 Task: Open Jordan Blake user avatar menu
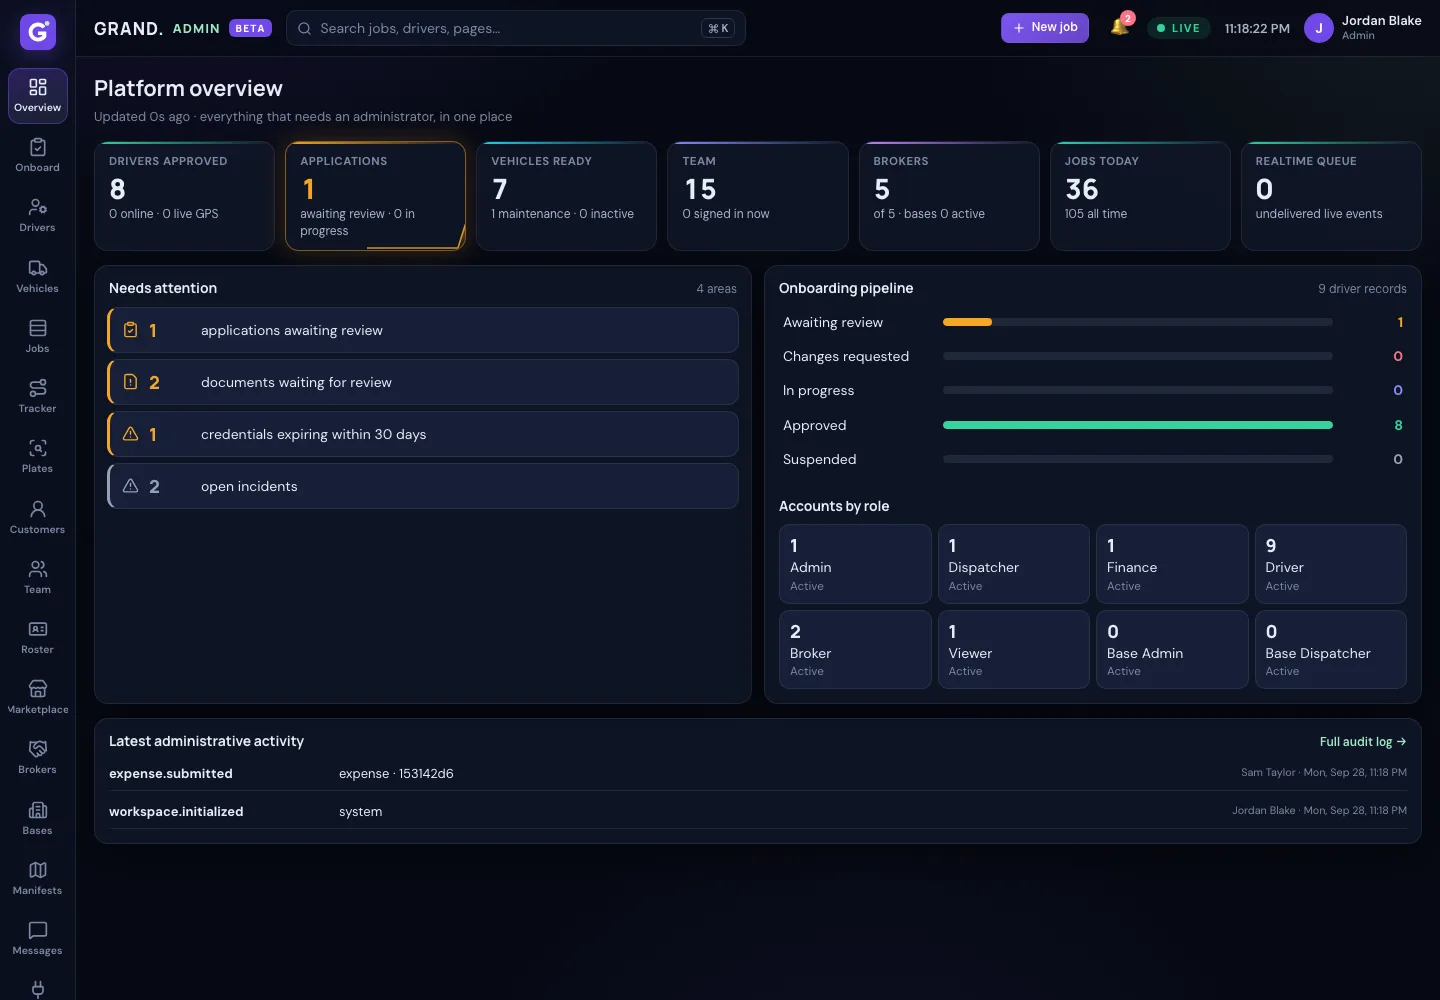(x=1319, y=28)
